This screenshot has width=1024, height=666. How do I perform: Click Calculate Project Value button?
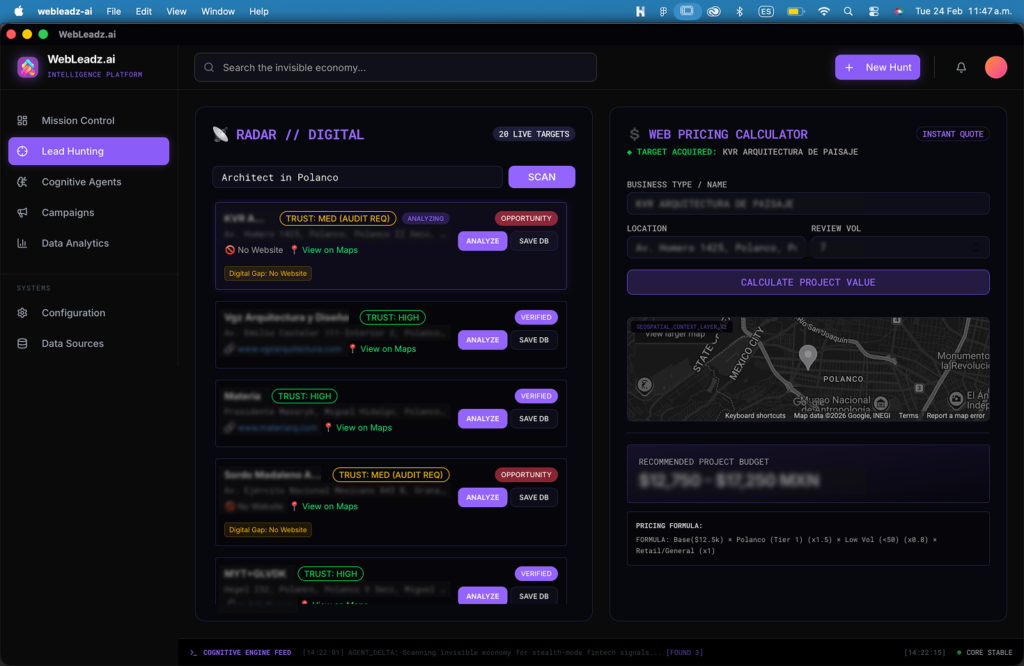point(807,282)
